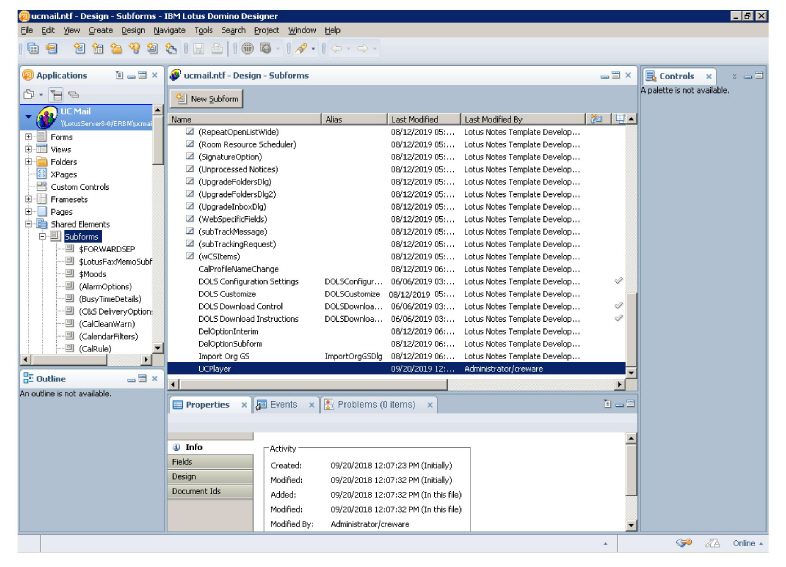The width and height of the screenshot is (786, 567).
Task: Open the Create menu
Action: 100,30
